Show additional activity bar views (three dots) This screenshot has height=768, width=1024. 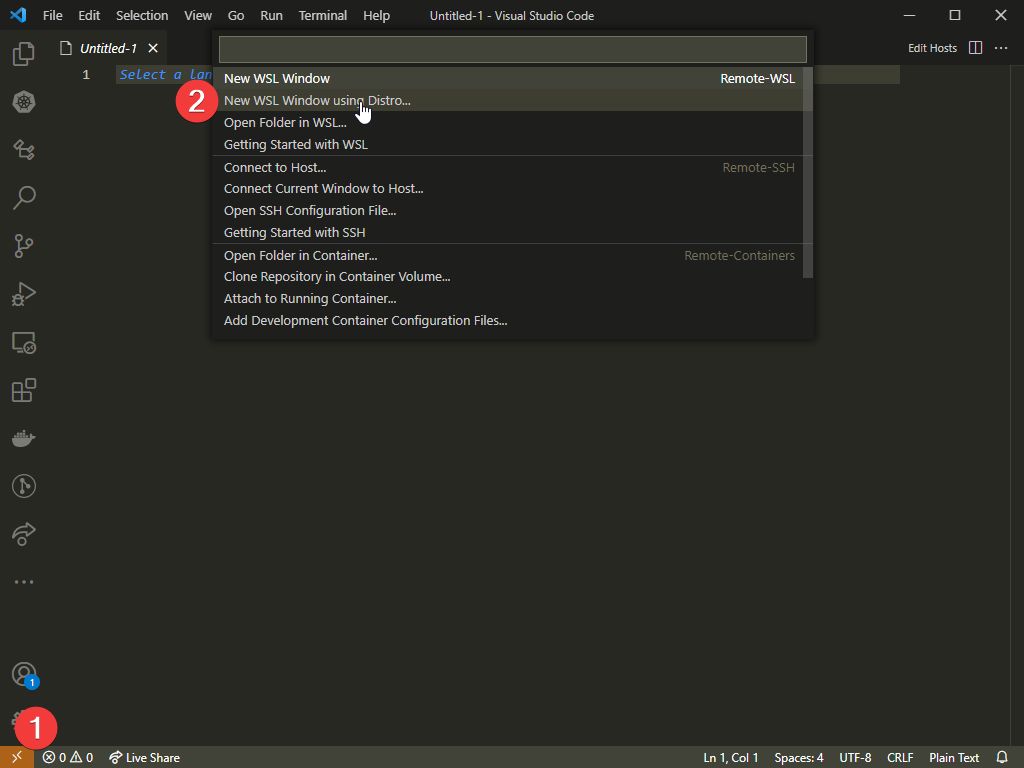(x=24, y=582)
